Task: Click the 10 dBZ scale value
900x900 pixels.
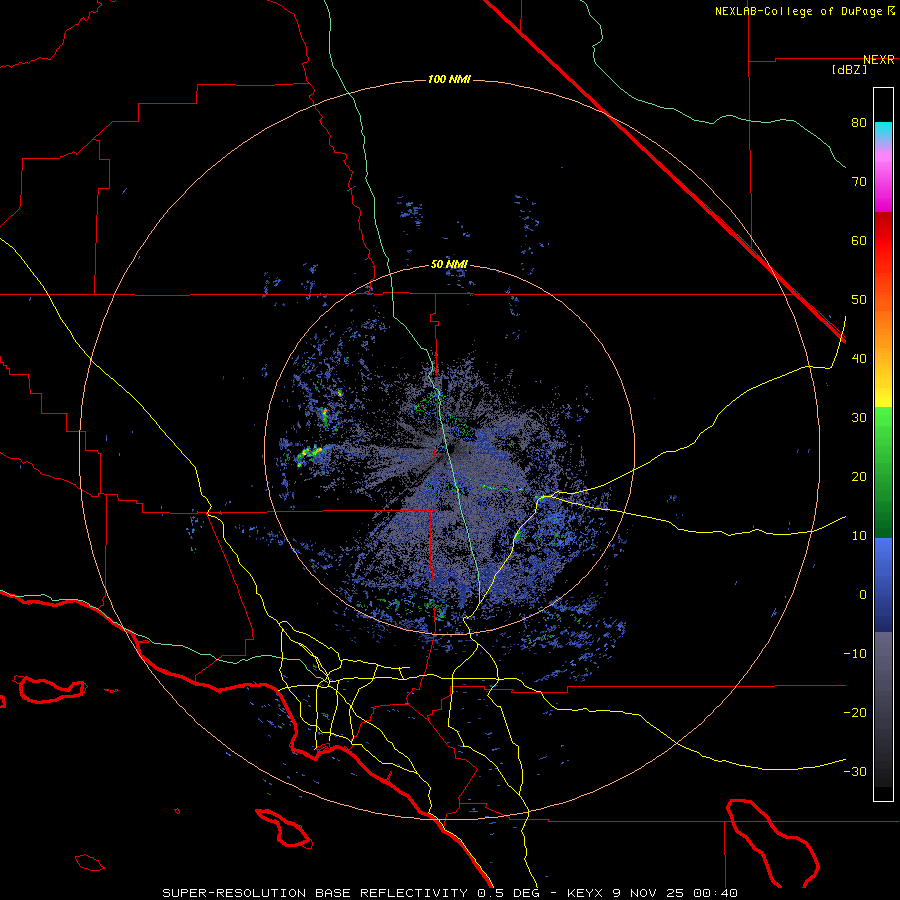Action: pyautogui.click(x=859, y=536)
